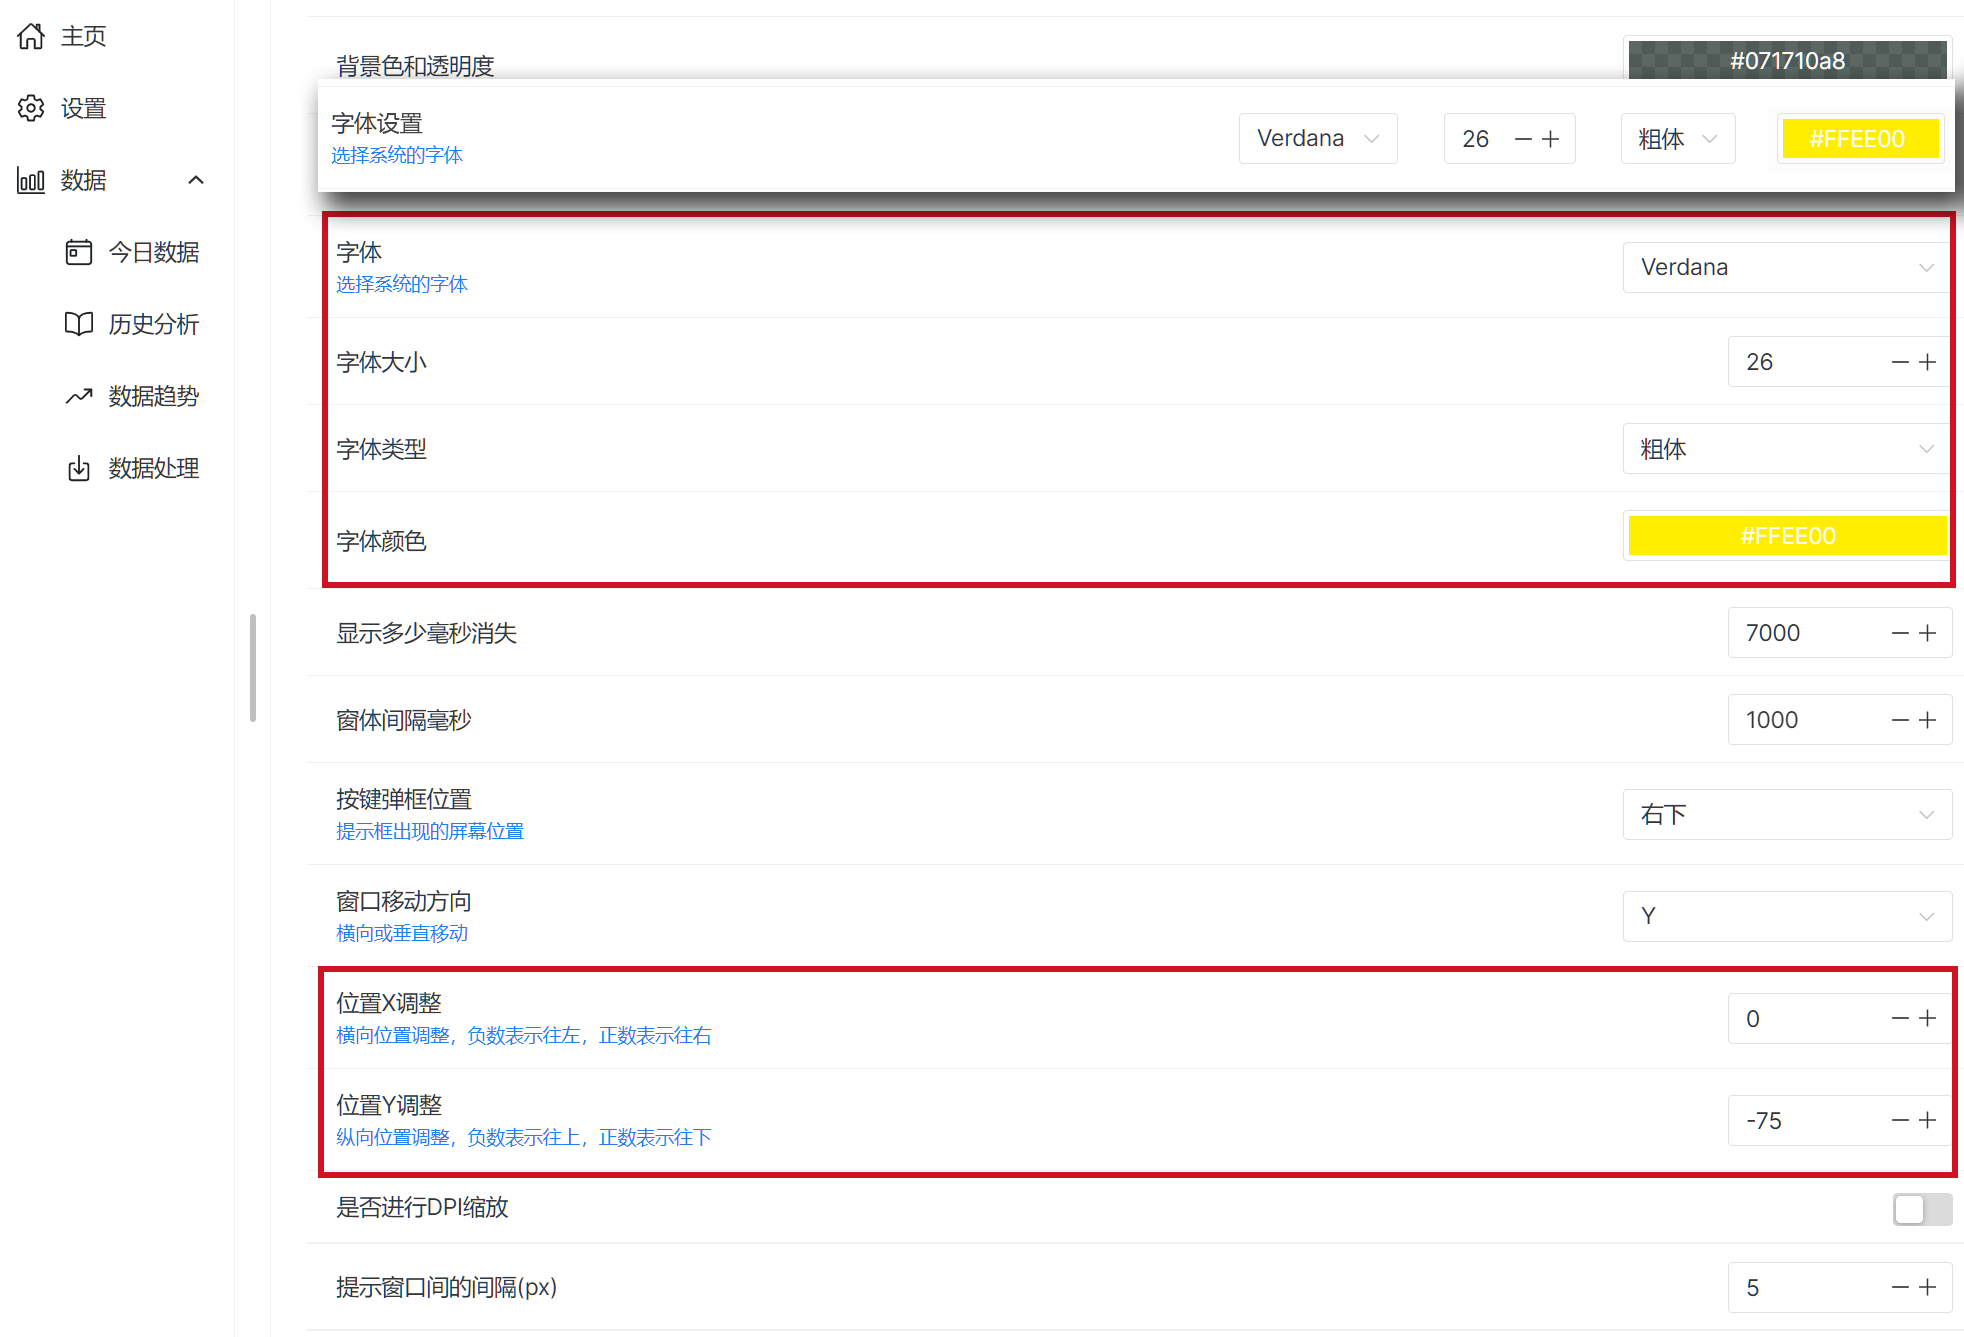The width and height of the screenshot is (1964, 1337).
Task: Click the book icon for history analysis
Action: click(x=79, y=324)
